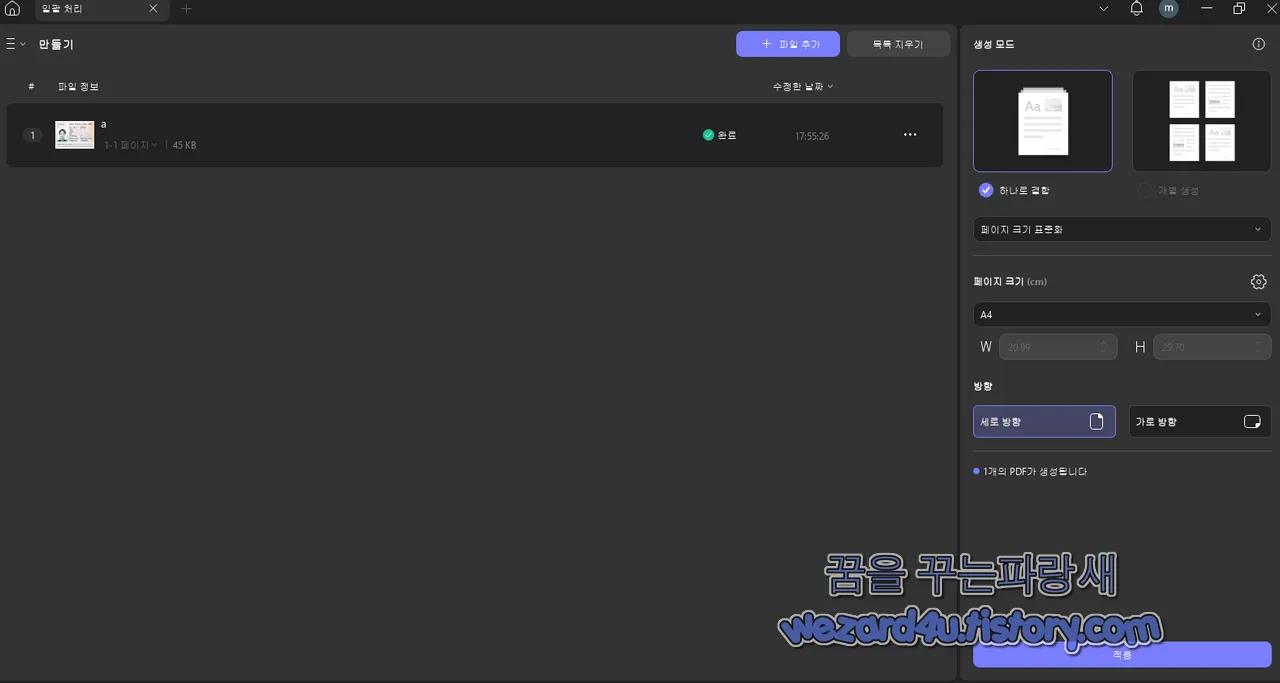Click the 파일 추가 button
The height and width of the screenshot is (683, 1280).
(x=788, y=43)
